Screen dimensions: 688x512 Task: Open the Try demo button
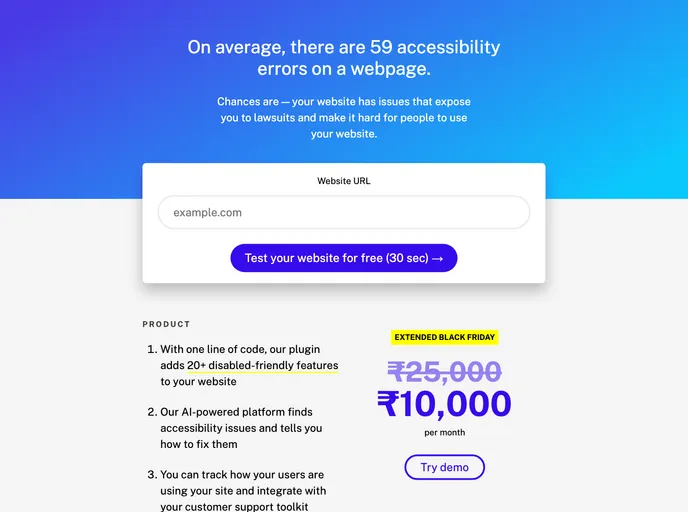444,467
